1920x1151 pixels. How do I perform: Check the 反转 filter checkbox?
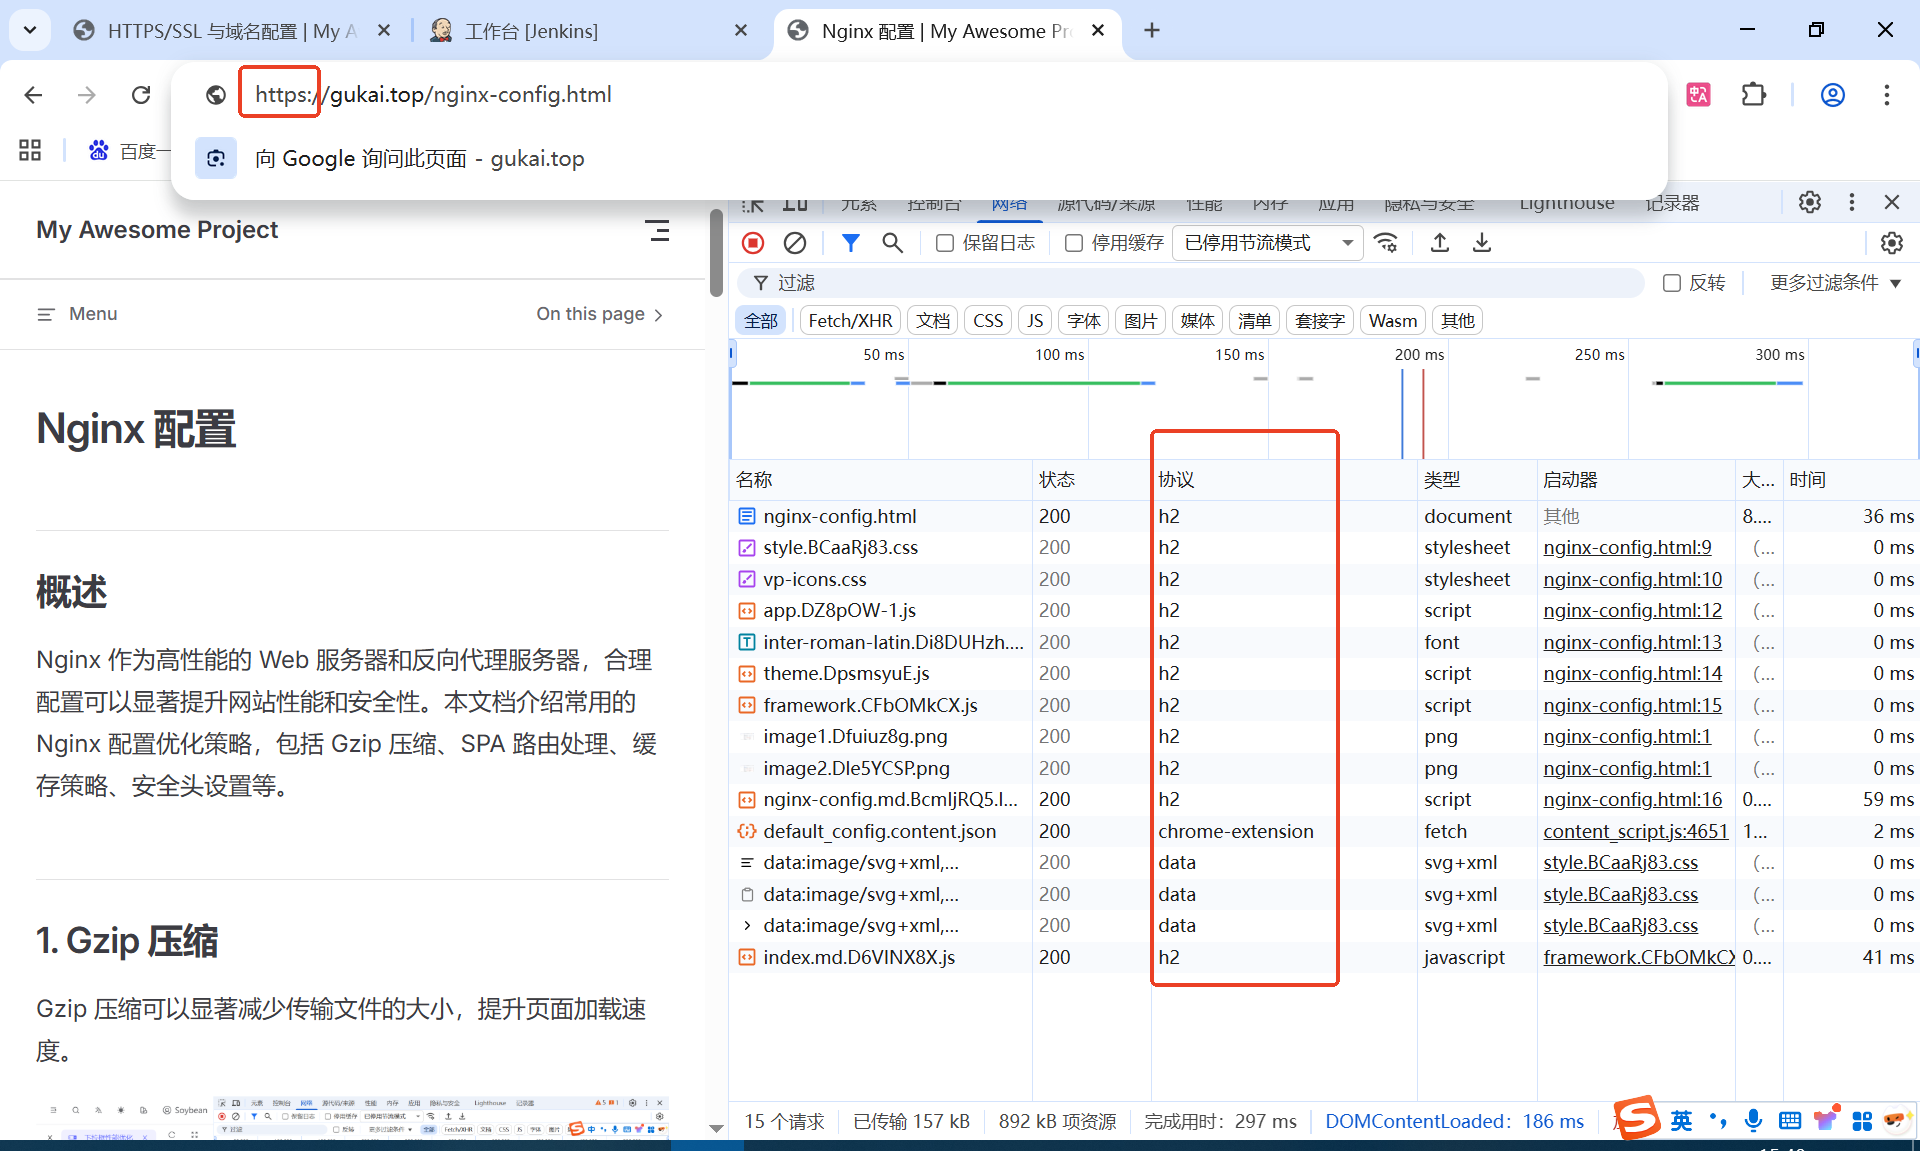point(1670,283)
